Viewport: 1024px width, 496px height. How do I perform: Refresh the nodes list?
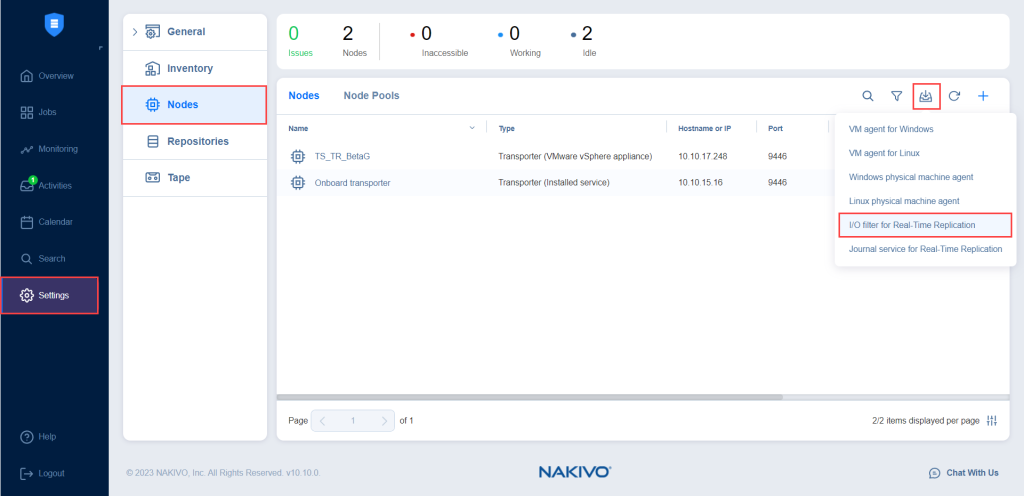coord(954,96)
